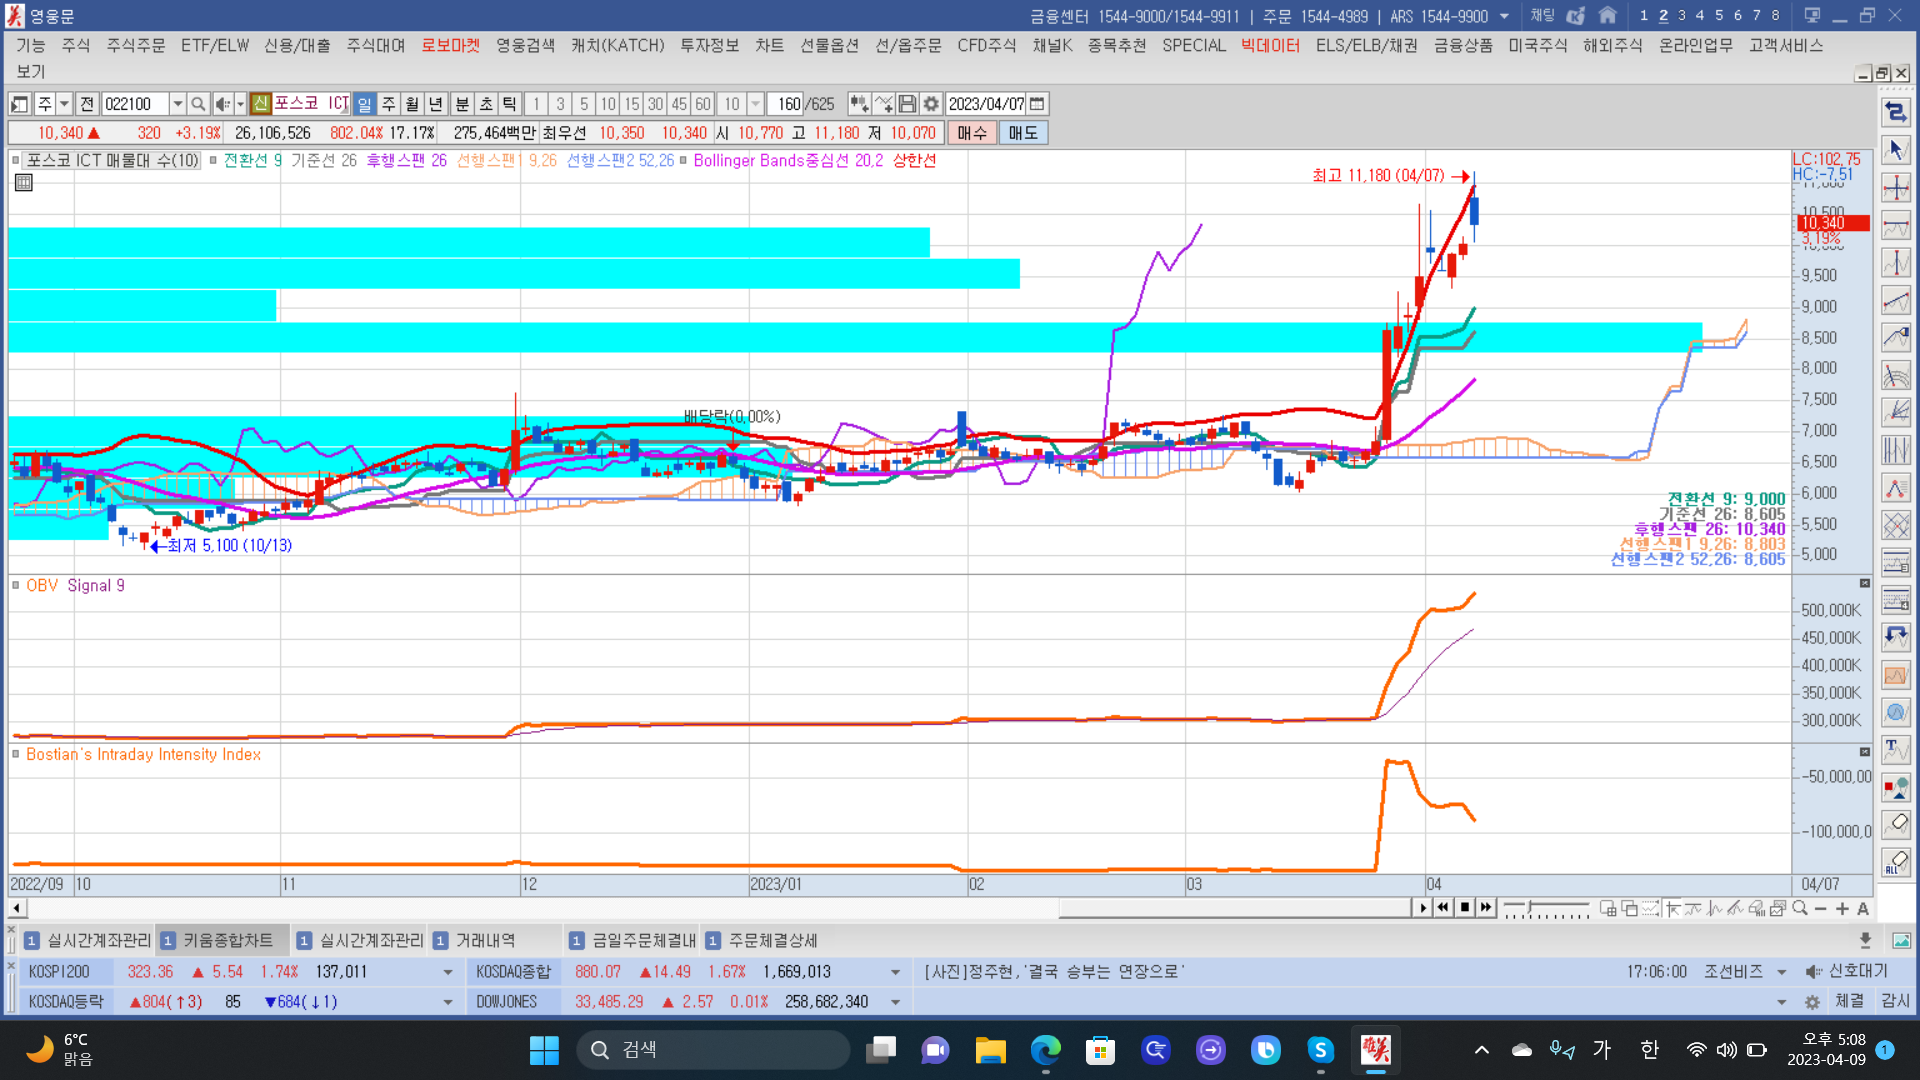The width and height of the screenshot is (1920, 1080).
Task: Click the chart layout icon at toolbar left
Action: tap(20, 104)
